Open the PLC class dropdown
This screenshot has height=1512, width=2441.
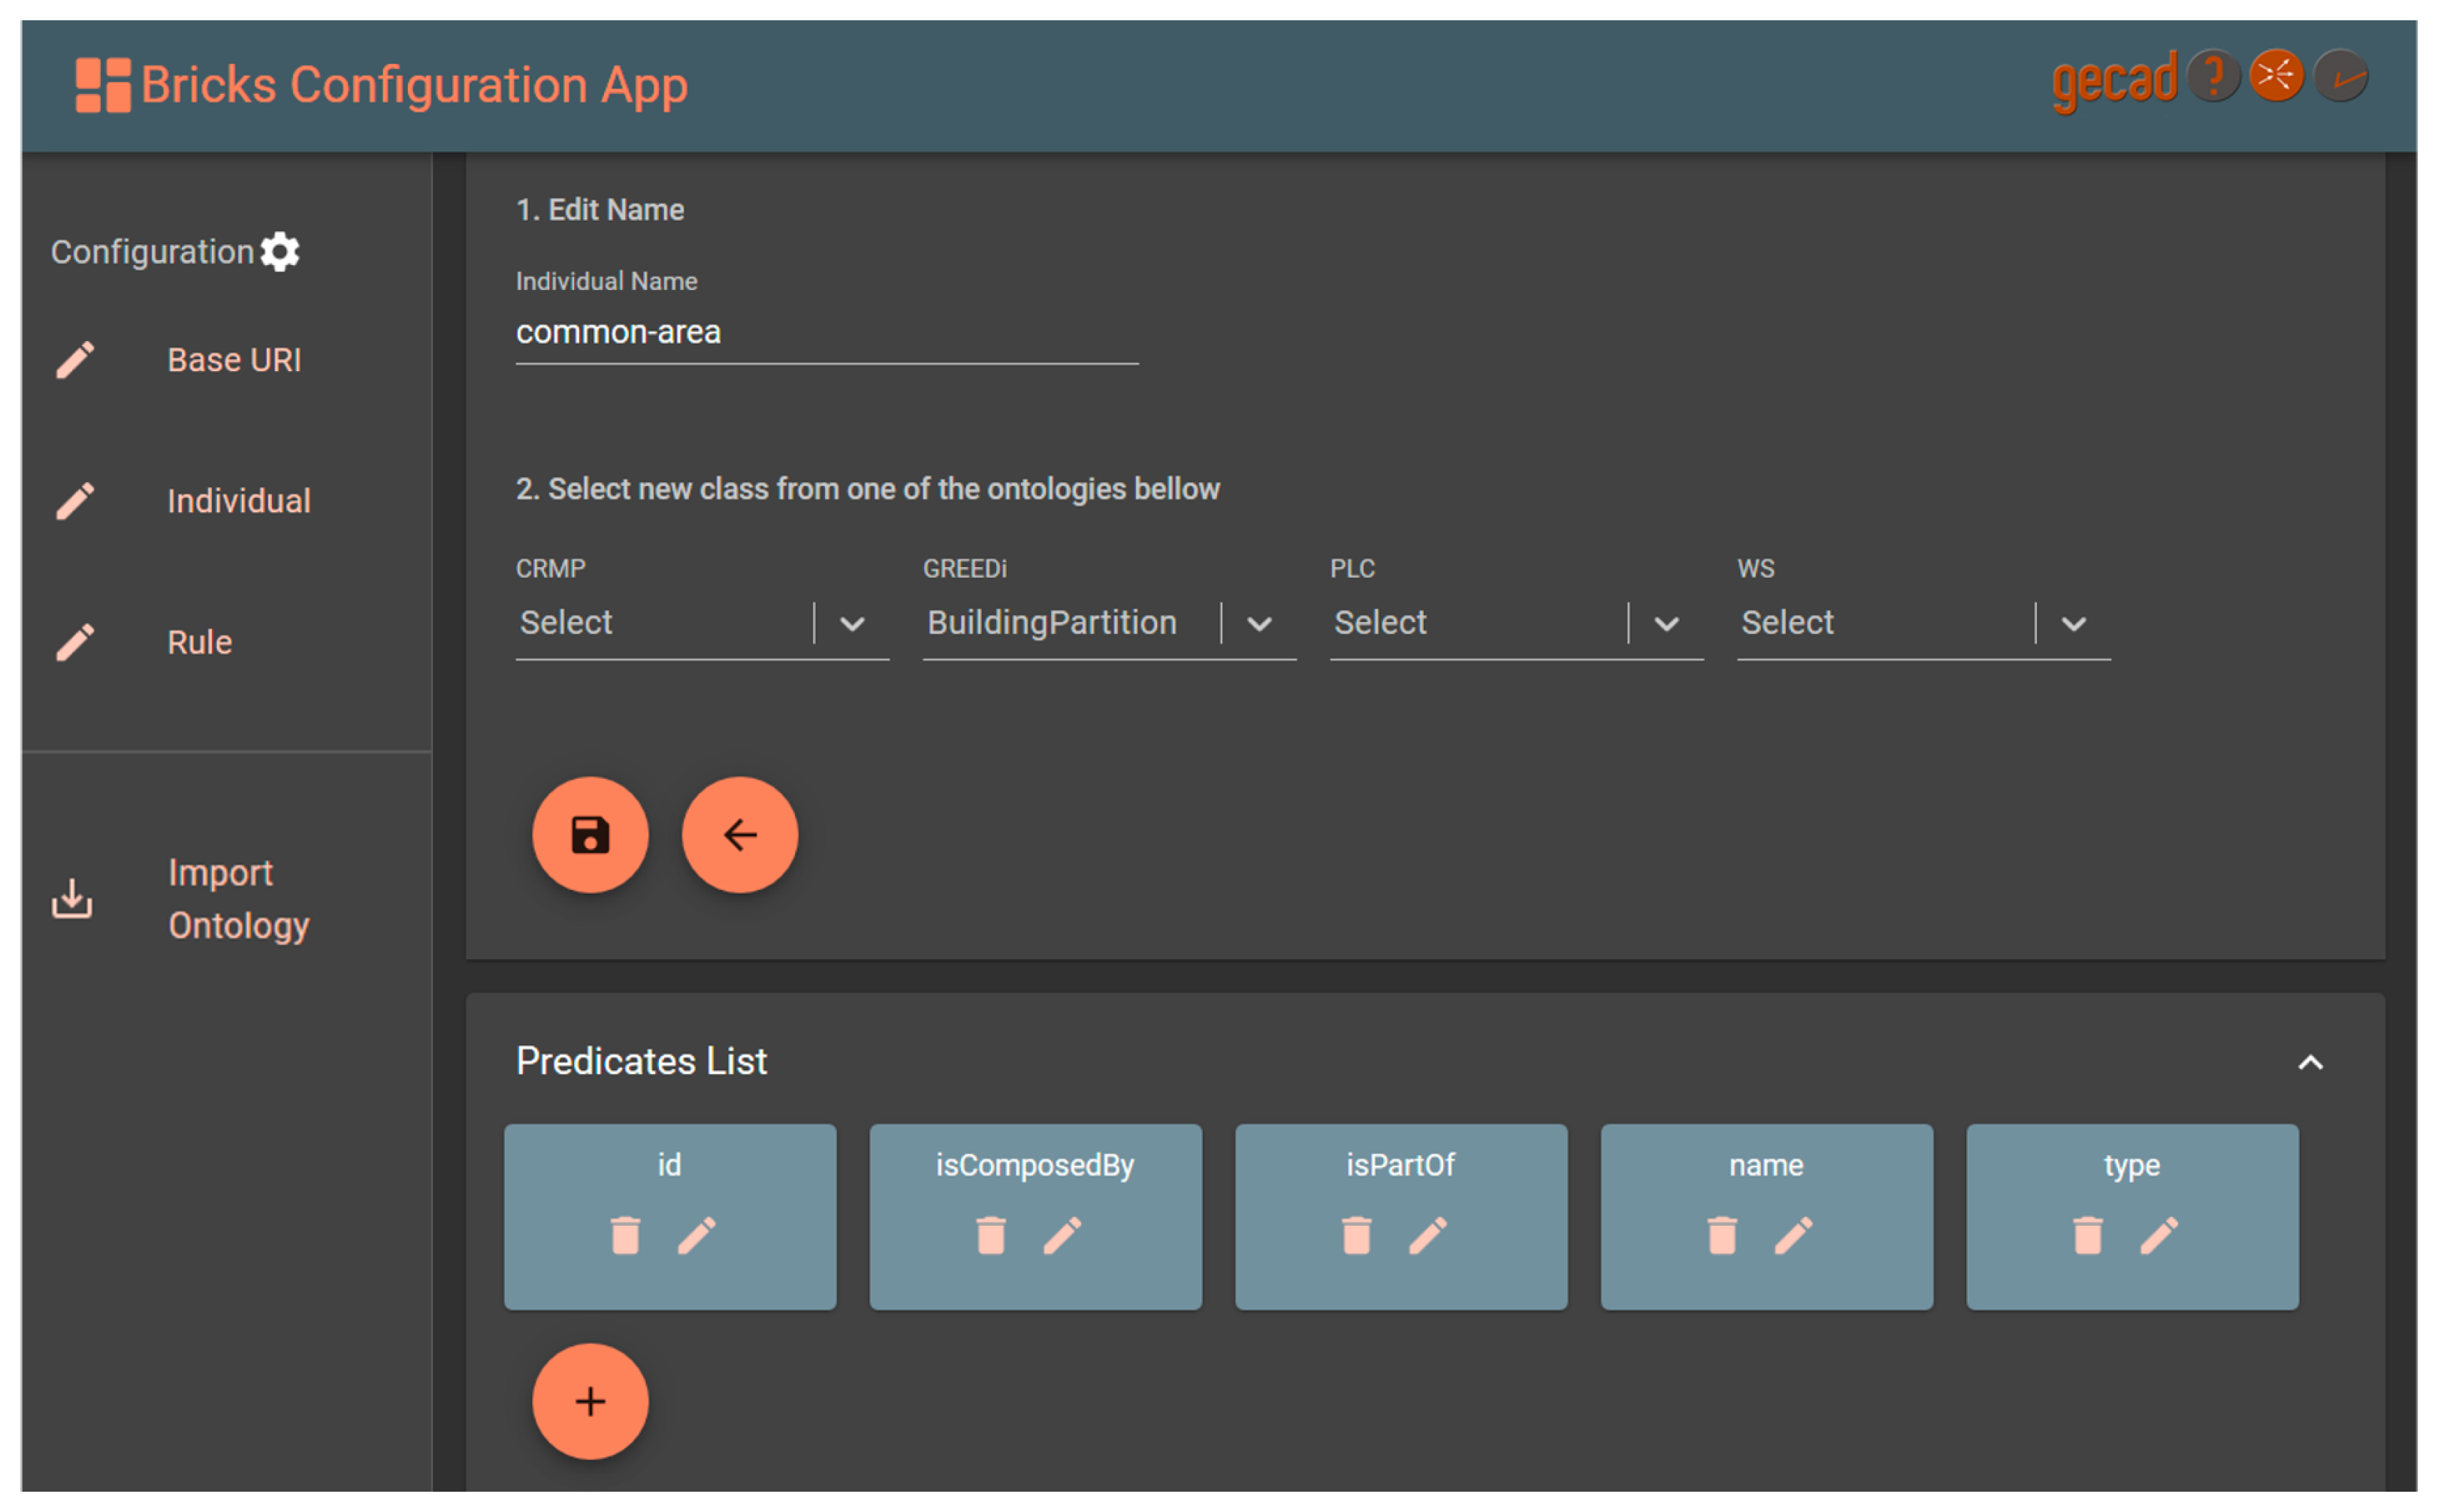[x=1666, y=624]
